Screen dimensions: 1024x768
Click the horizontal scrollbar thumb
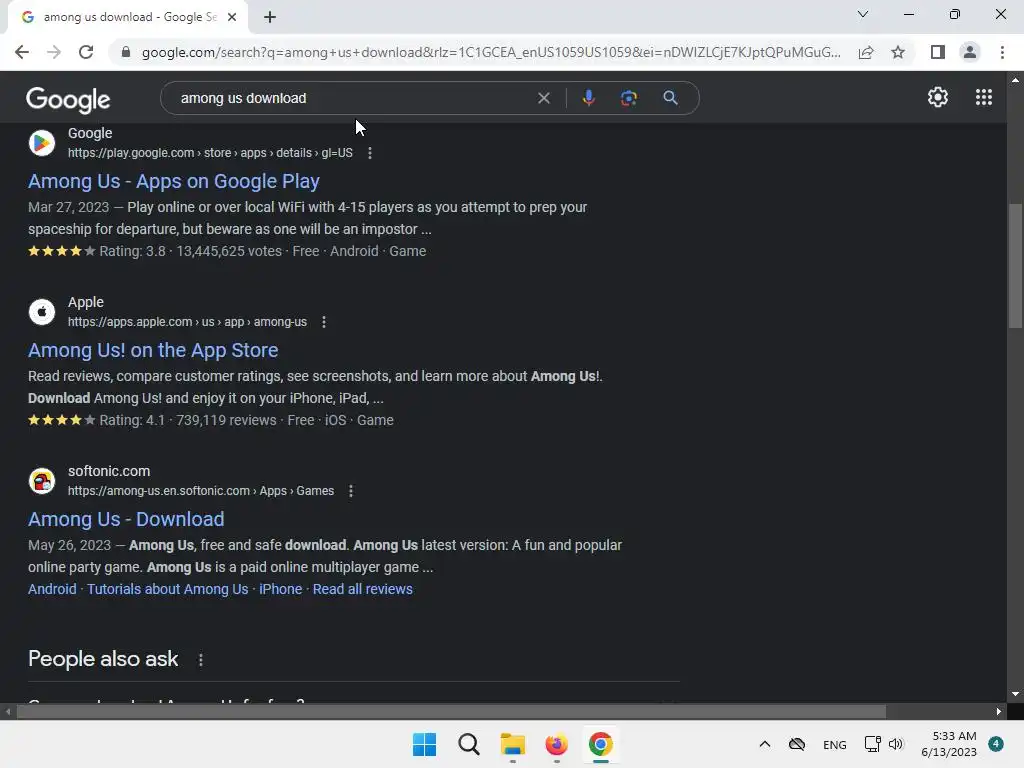pos(451,711)
